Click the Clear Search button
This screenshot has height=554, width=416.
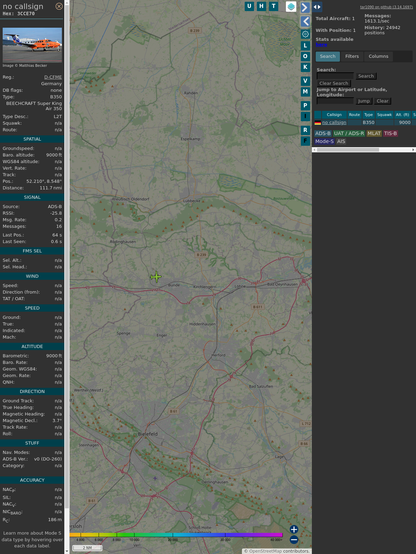(334, 83)
